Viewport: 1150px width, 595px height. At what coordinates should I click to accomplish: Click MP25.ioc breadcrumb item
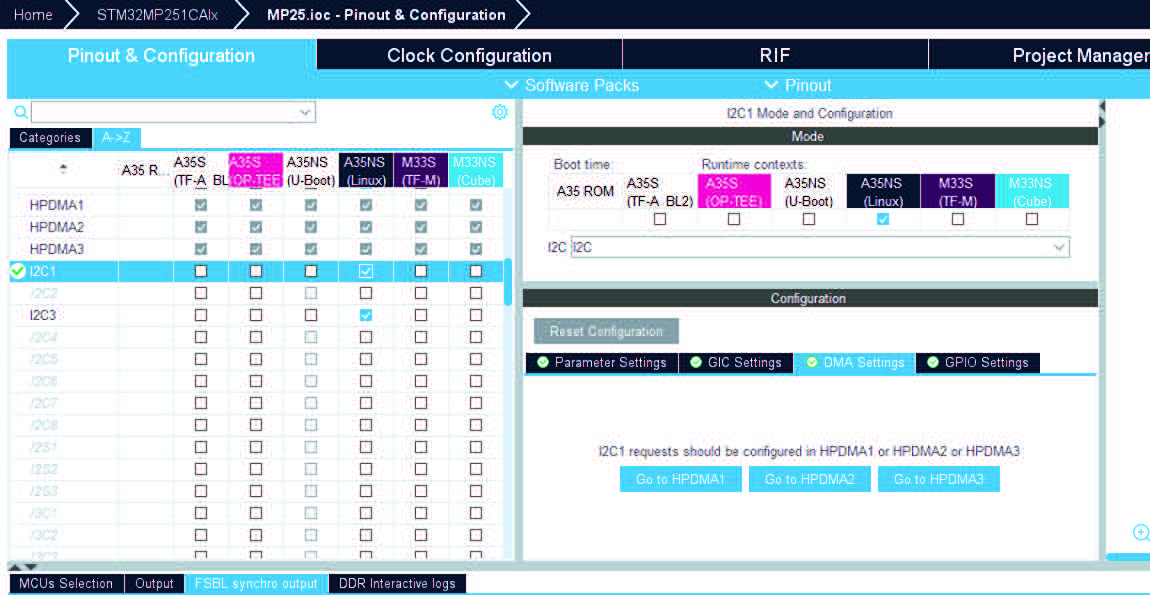(386, 15)
